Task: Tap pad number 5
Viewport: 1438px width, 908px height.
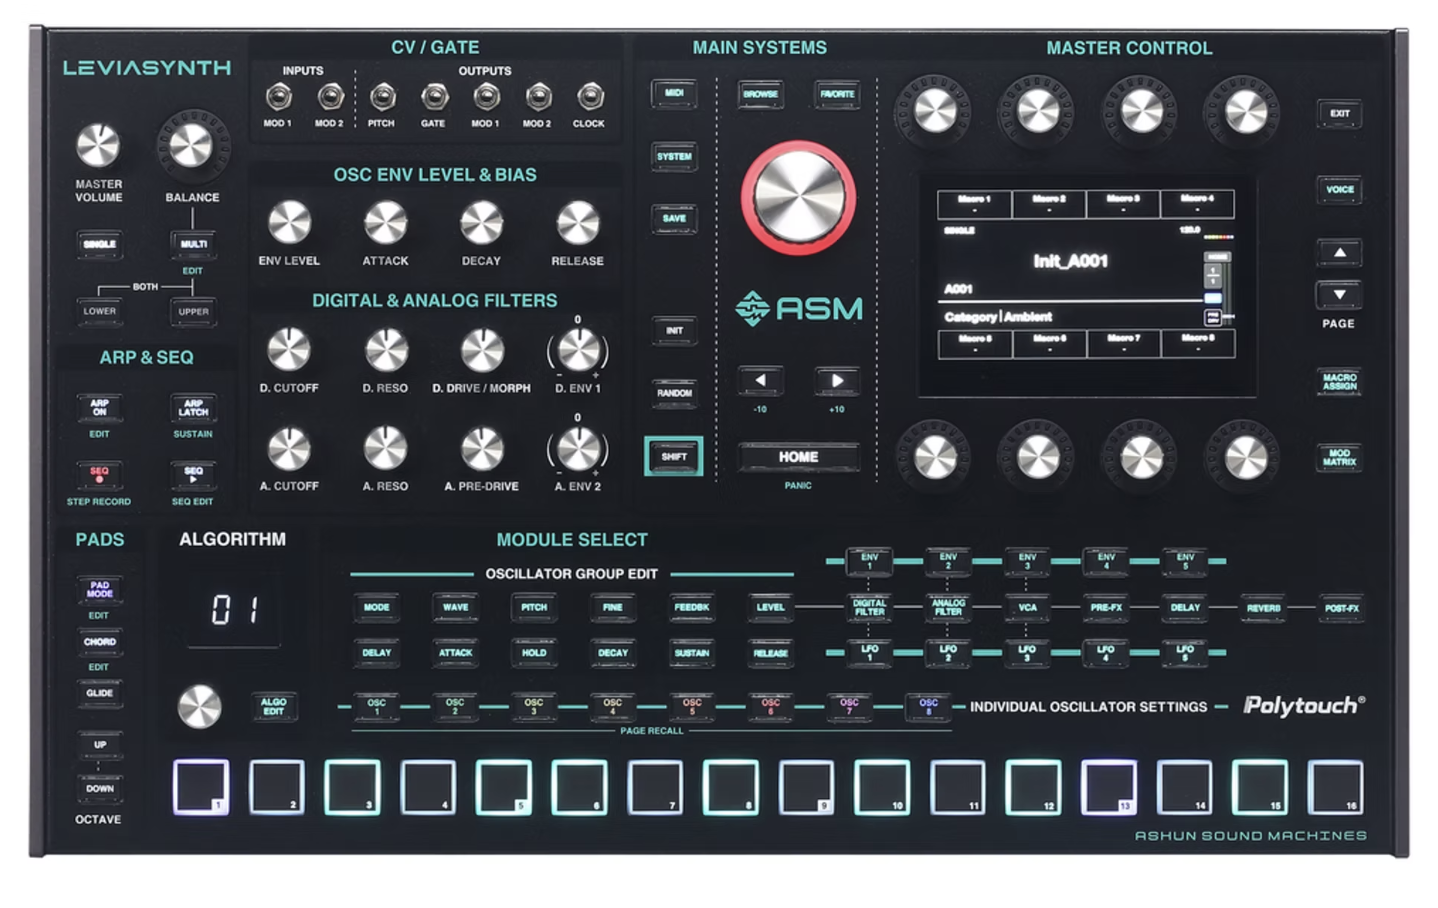Action: (504, 786)
